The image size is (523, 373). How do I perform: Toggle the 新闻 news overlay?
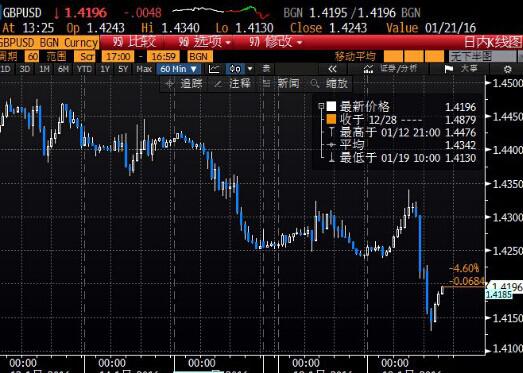pyautogui.click(x=281, y=83)
